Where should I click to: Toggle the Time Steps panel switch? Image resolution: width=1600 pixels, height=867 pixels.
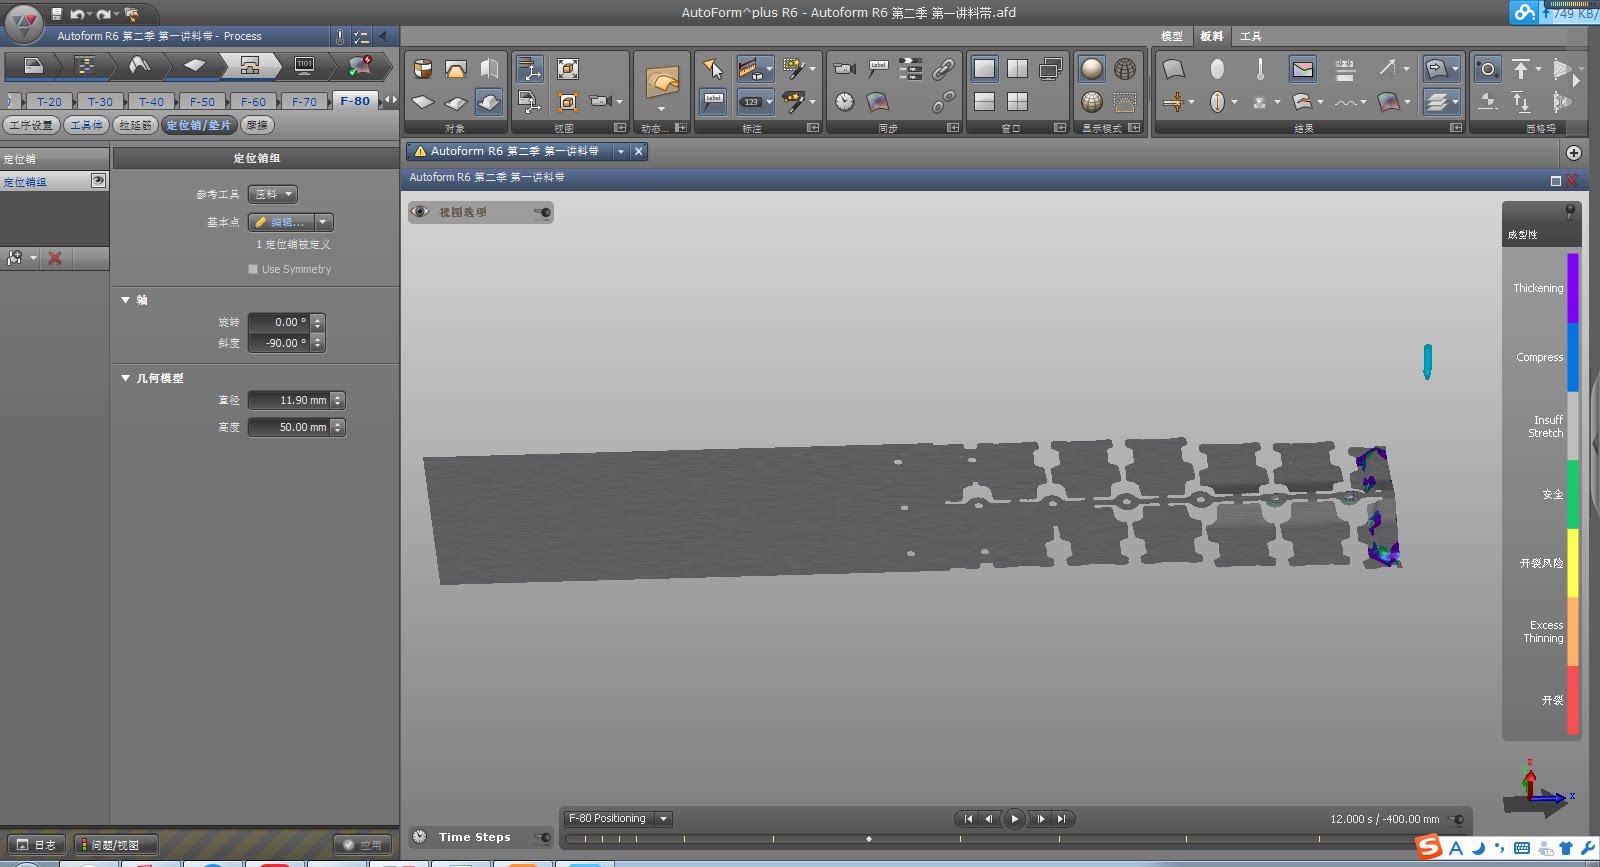pyautogui.click(x=542, y=837)
